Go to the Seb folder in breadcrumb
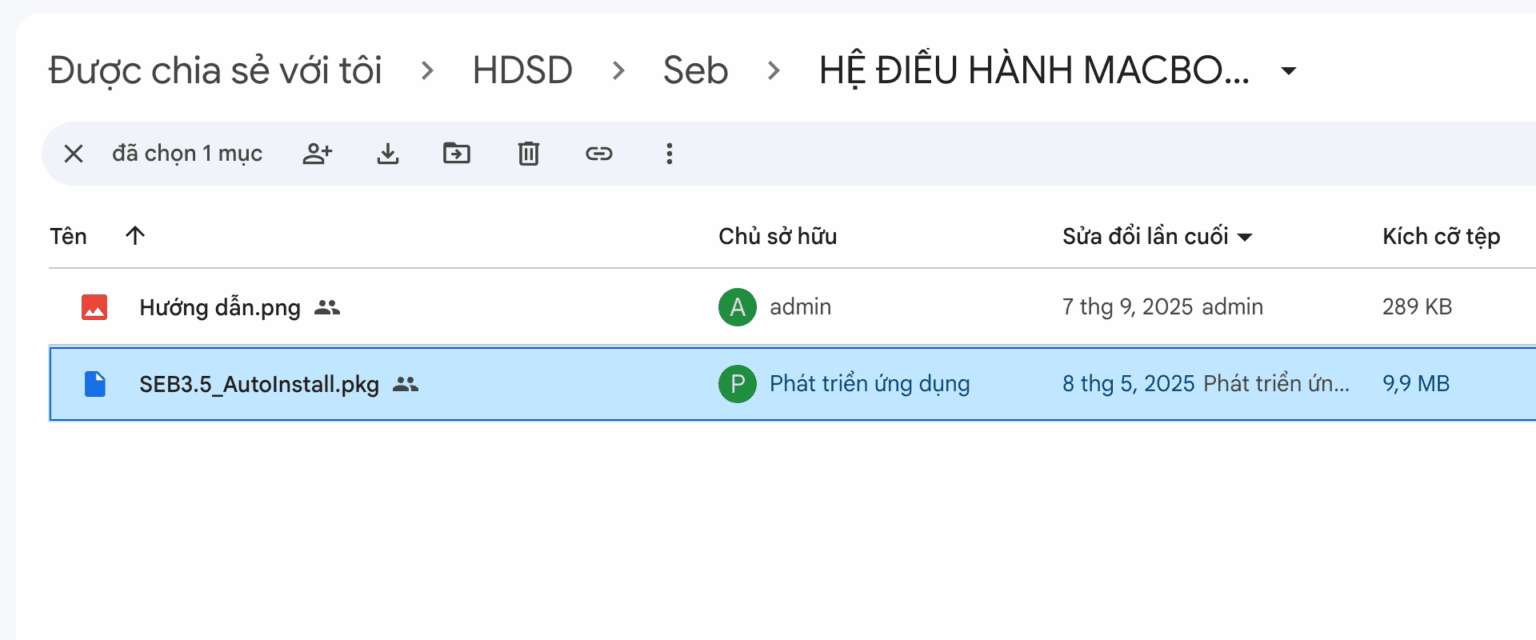The image size is (1536, 640). point(695,70)
